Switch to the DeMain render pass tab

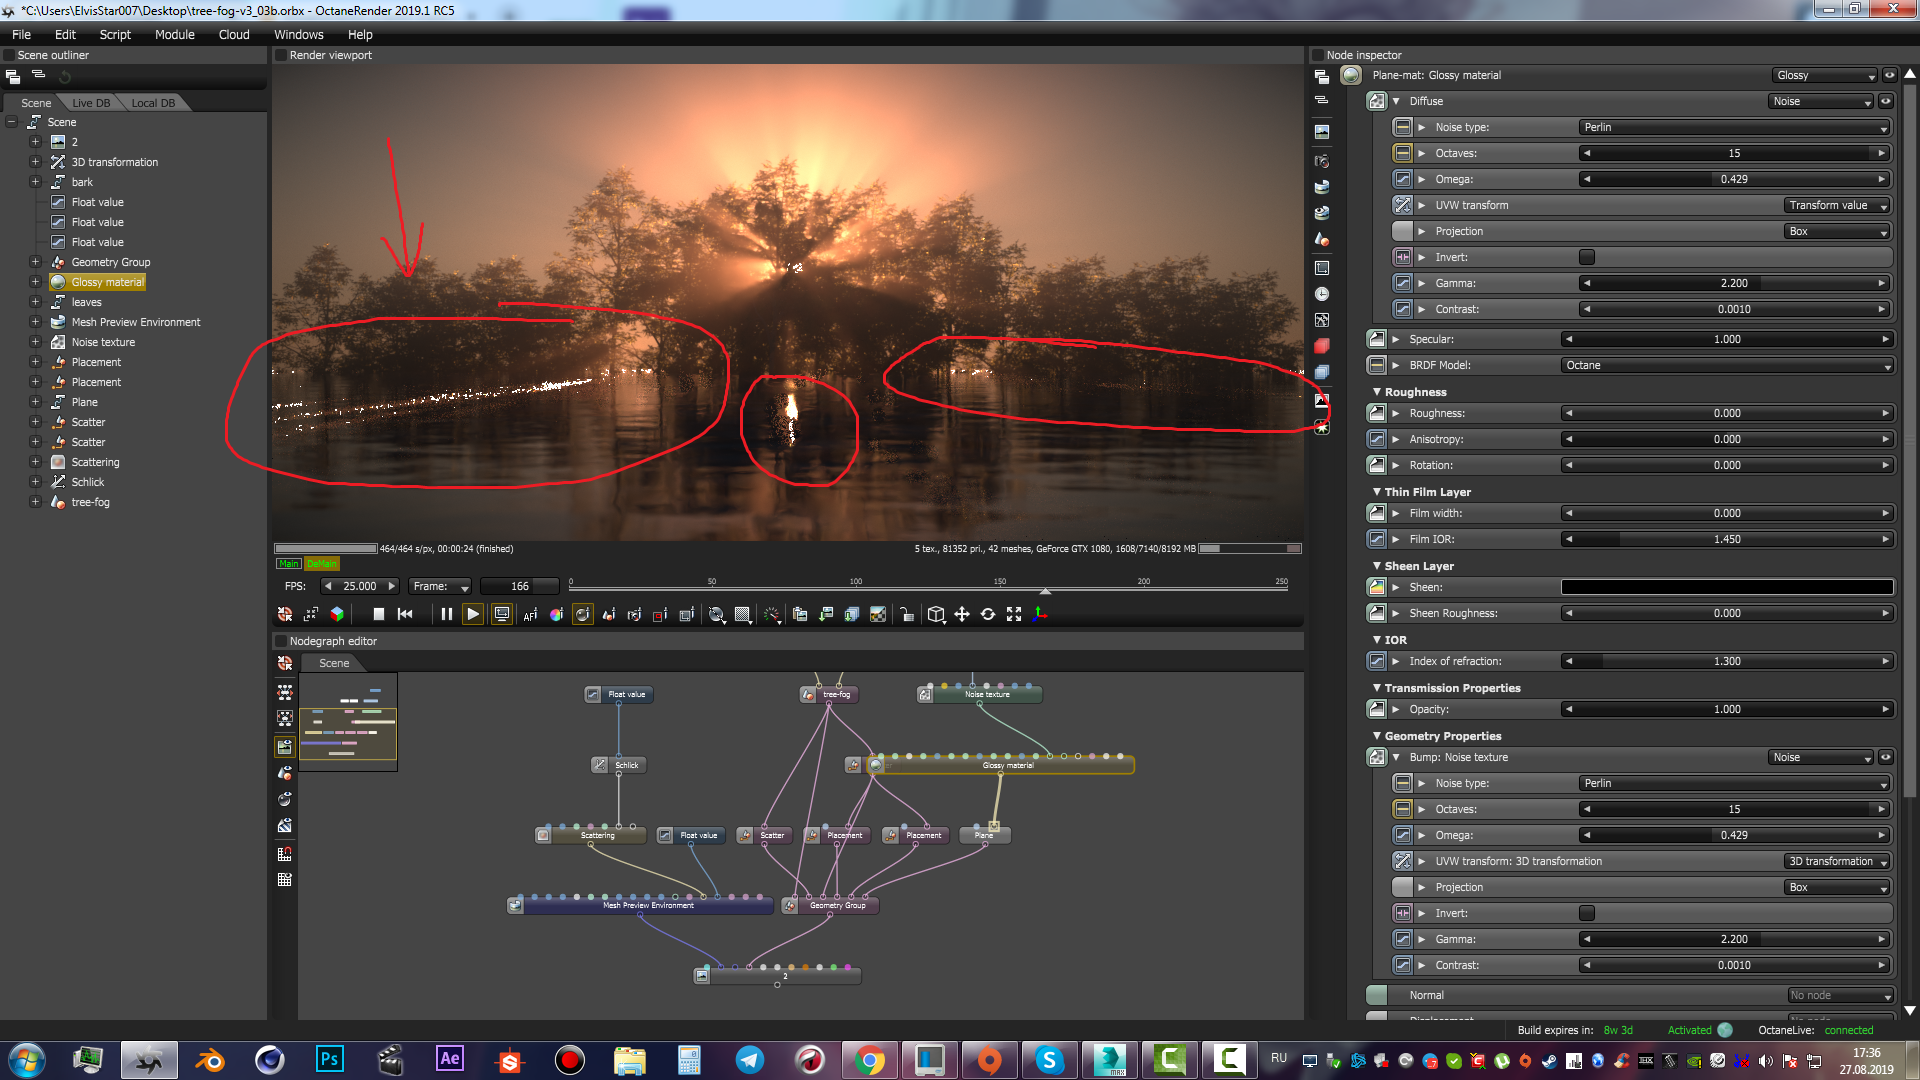click(x=321, y=564)
